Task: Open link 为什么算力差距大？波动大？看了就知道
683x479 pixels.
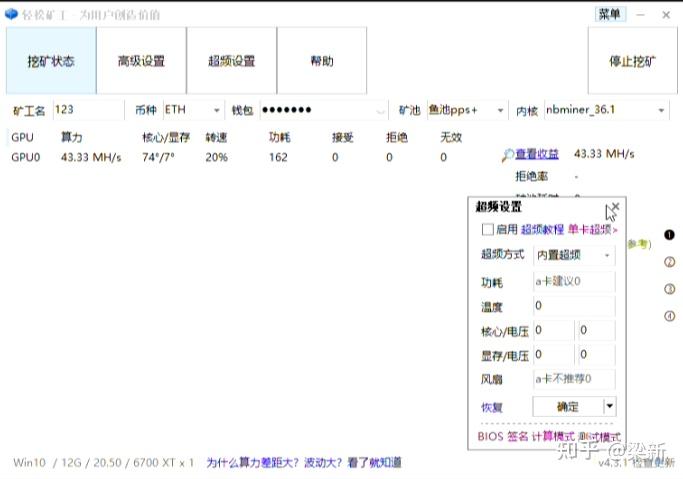Action: [304, 462]
